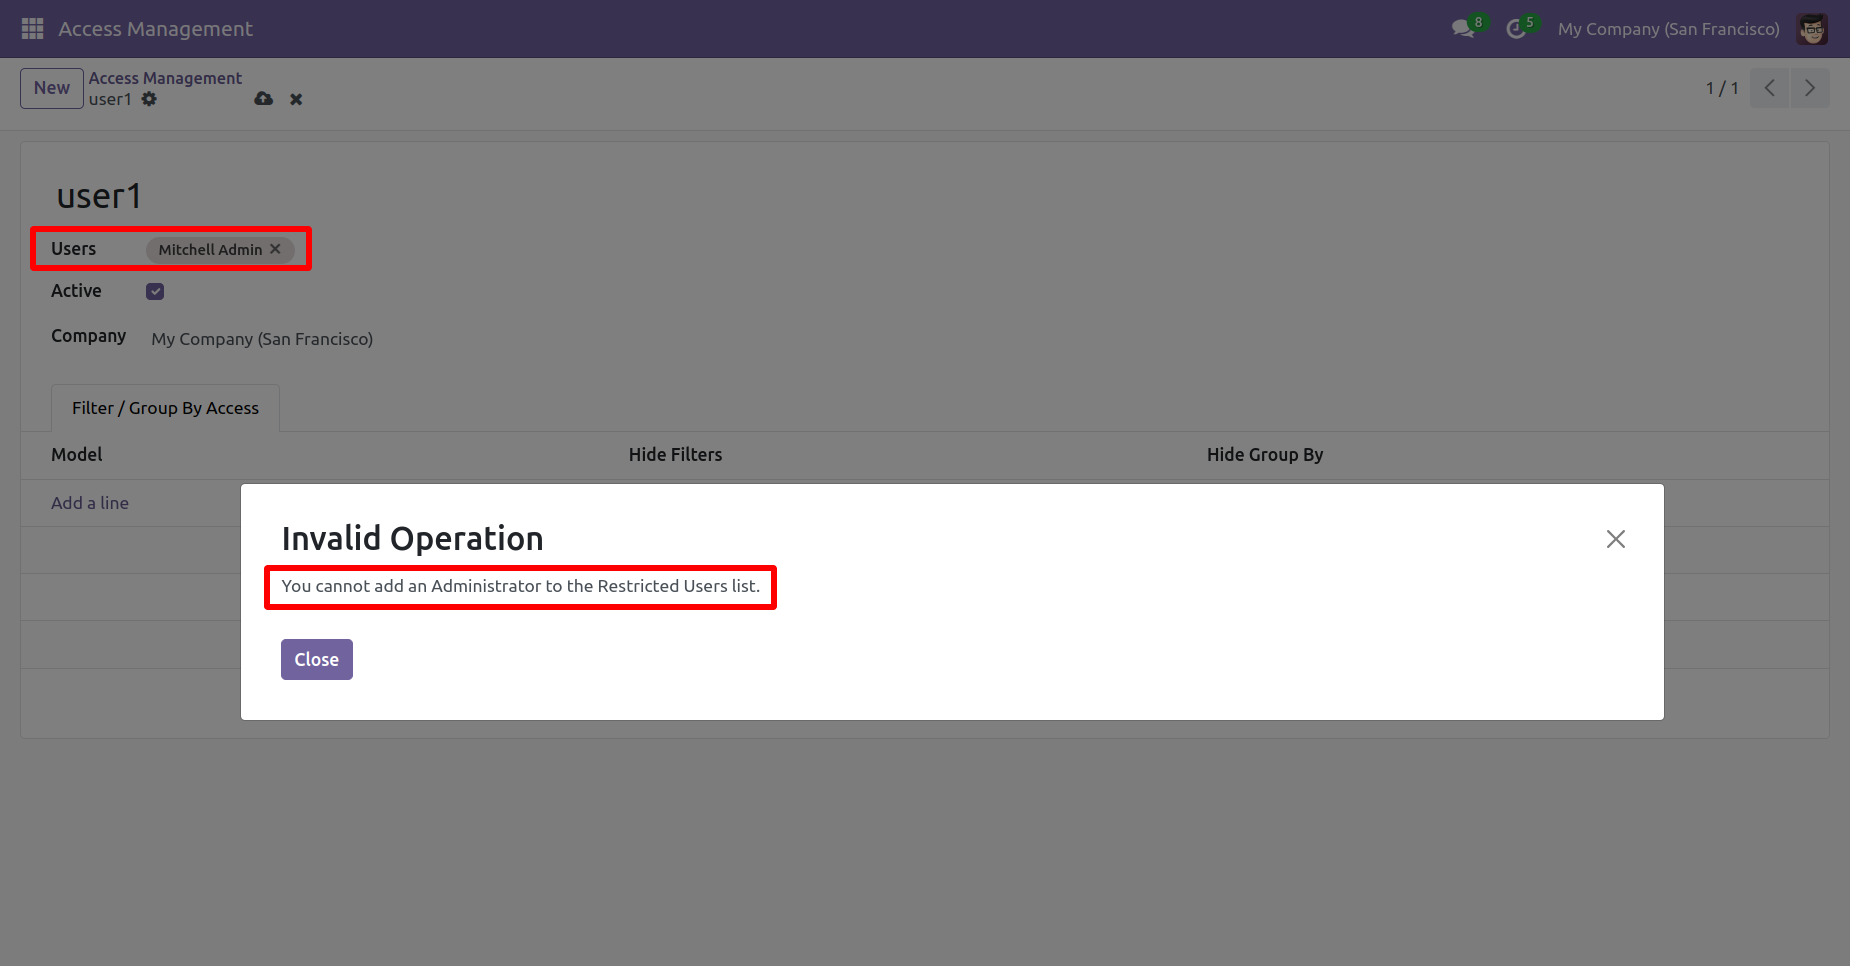Go to the next record arrow
The height and width of the screenshot is (966, 1850).
click(x=1810, y=88)
